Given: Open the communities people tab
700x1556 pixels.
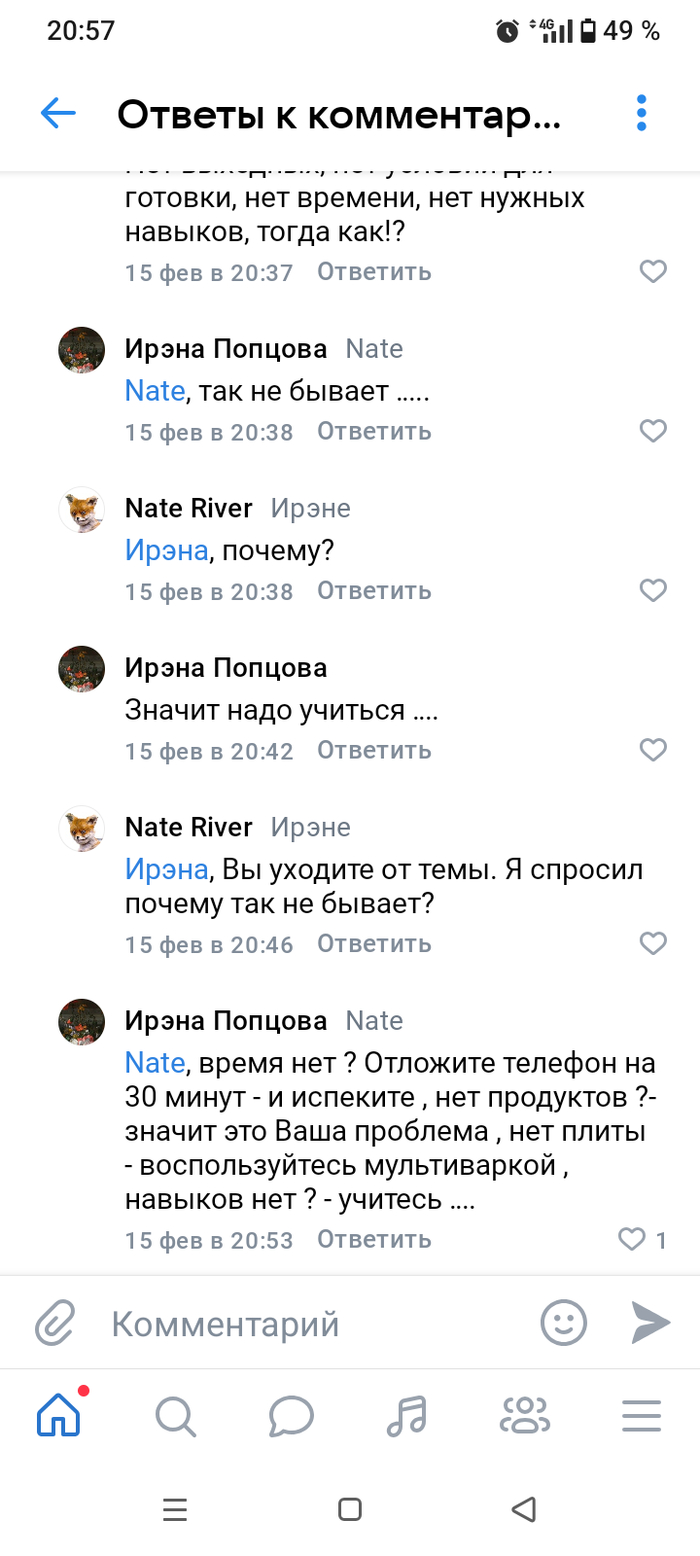Looking at the screenshot, I should click(x=525, y=1415).
